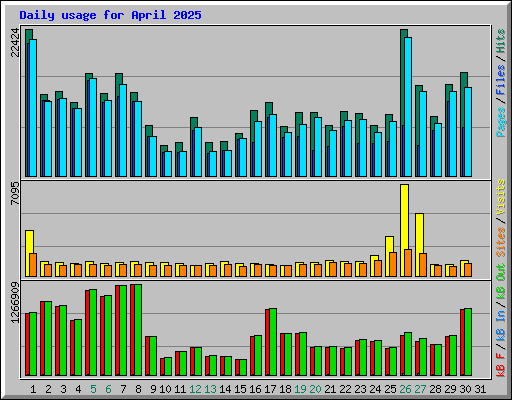Click day label 8 on x-axis
Image resolution: width=512 pixels, height=400 pixels.
click(138, 389)
